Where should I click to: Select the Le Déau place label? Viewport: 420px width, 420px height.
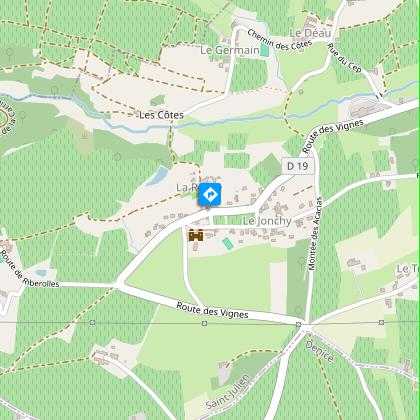310,33
